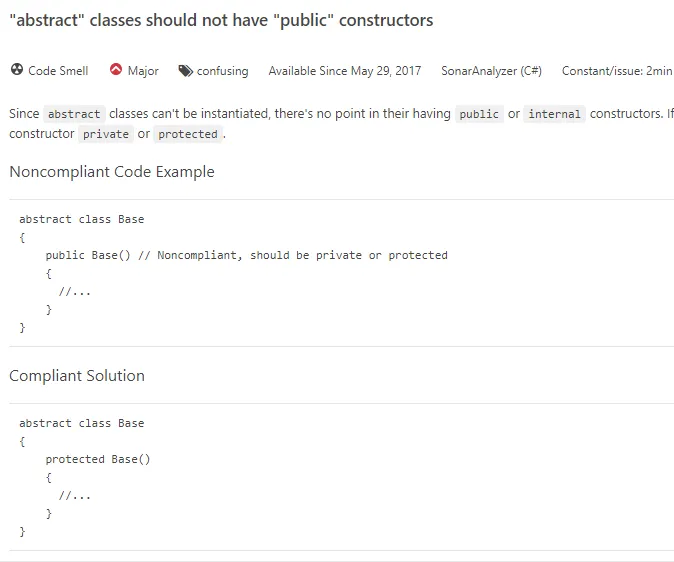Click the tags icon beside confusing
This screenshot has height=562, width=674.
185,71
